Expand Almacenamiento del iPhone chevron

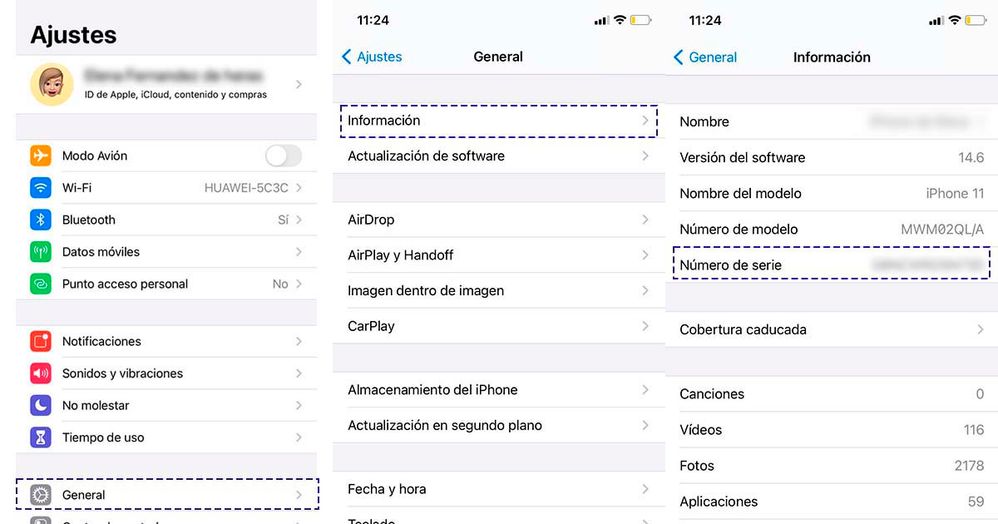645,390
